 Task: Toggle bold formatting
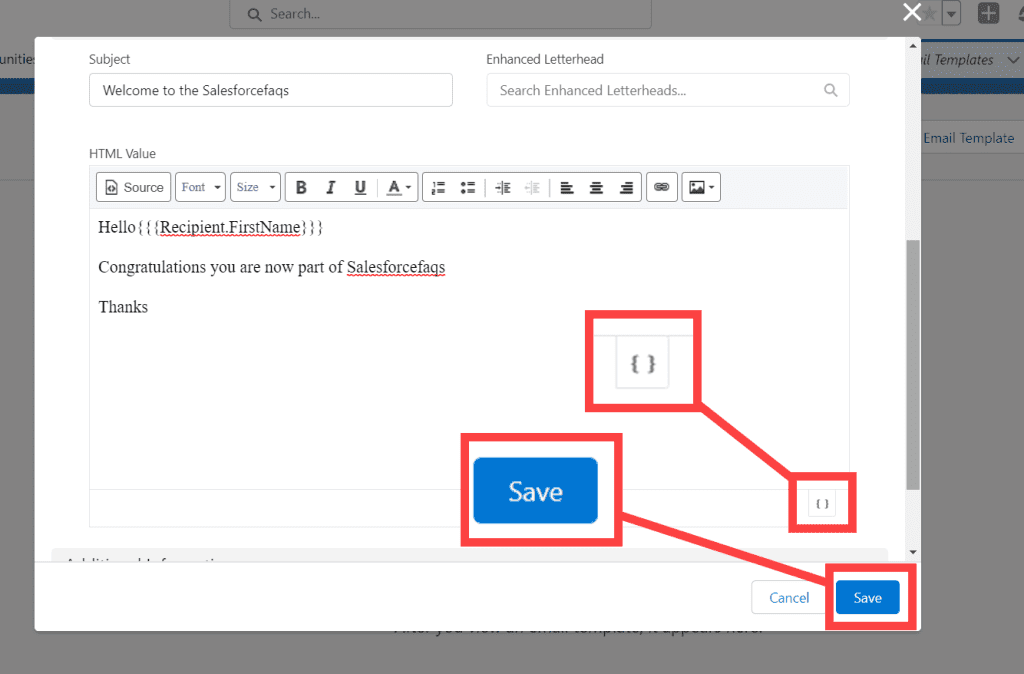click(x=301, y=187)
